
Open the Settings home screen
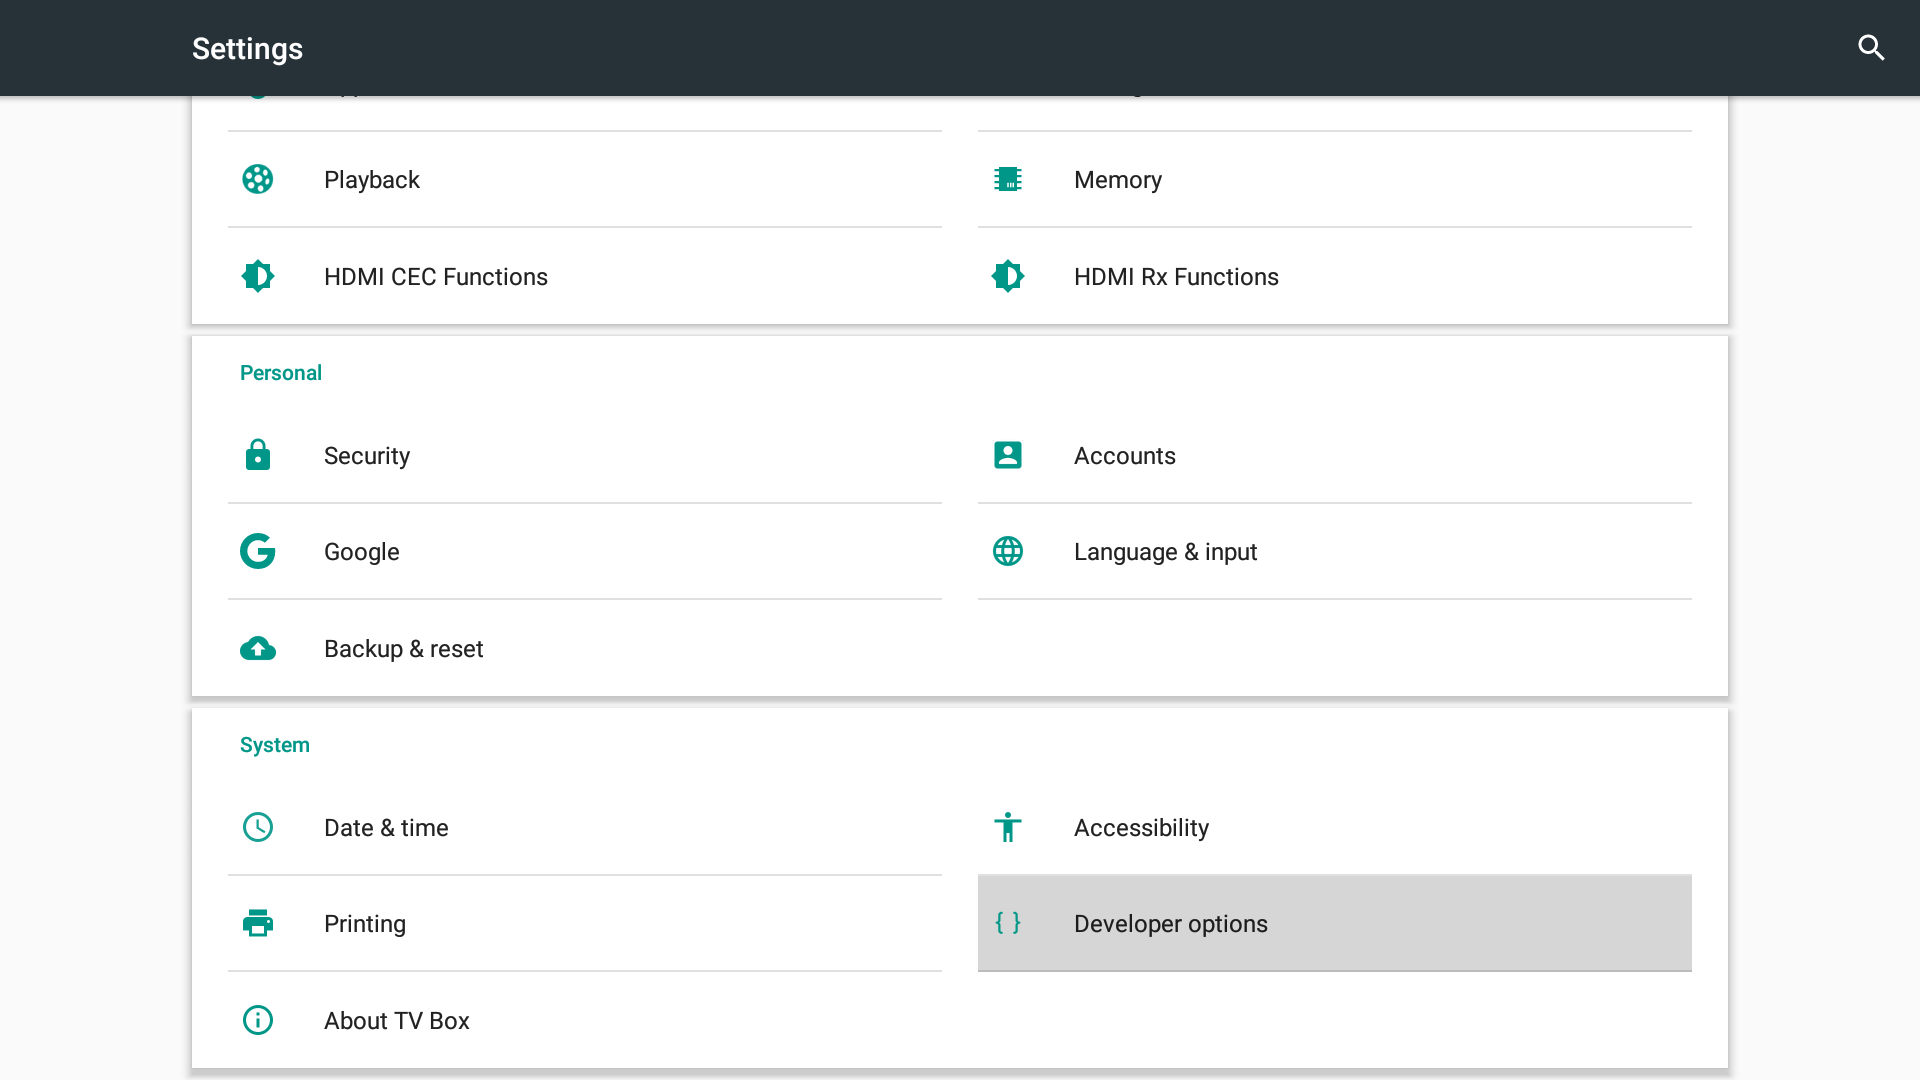click(247, 47)
